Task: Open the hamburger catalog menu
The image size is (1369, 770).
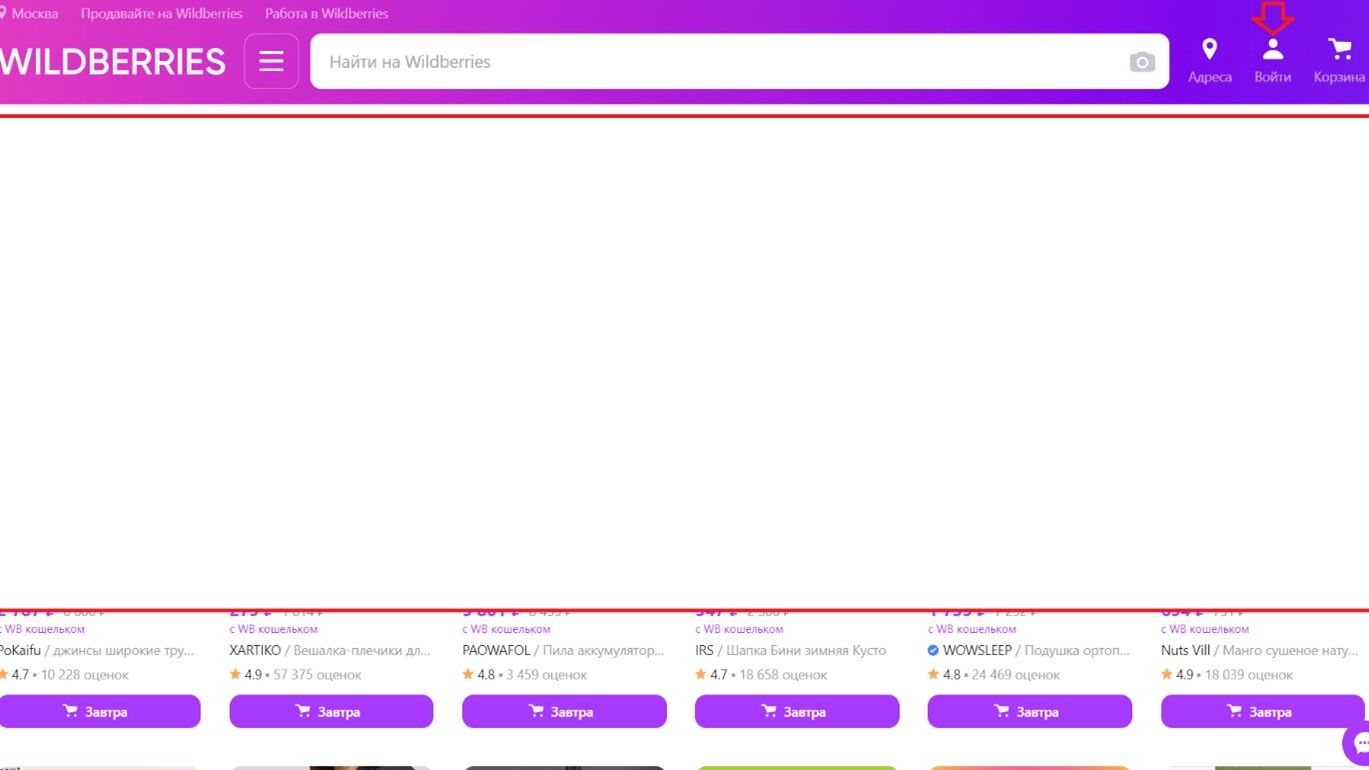Action: pos(271,61)
